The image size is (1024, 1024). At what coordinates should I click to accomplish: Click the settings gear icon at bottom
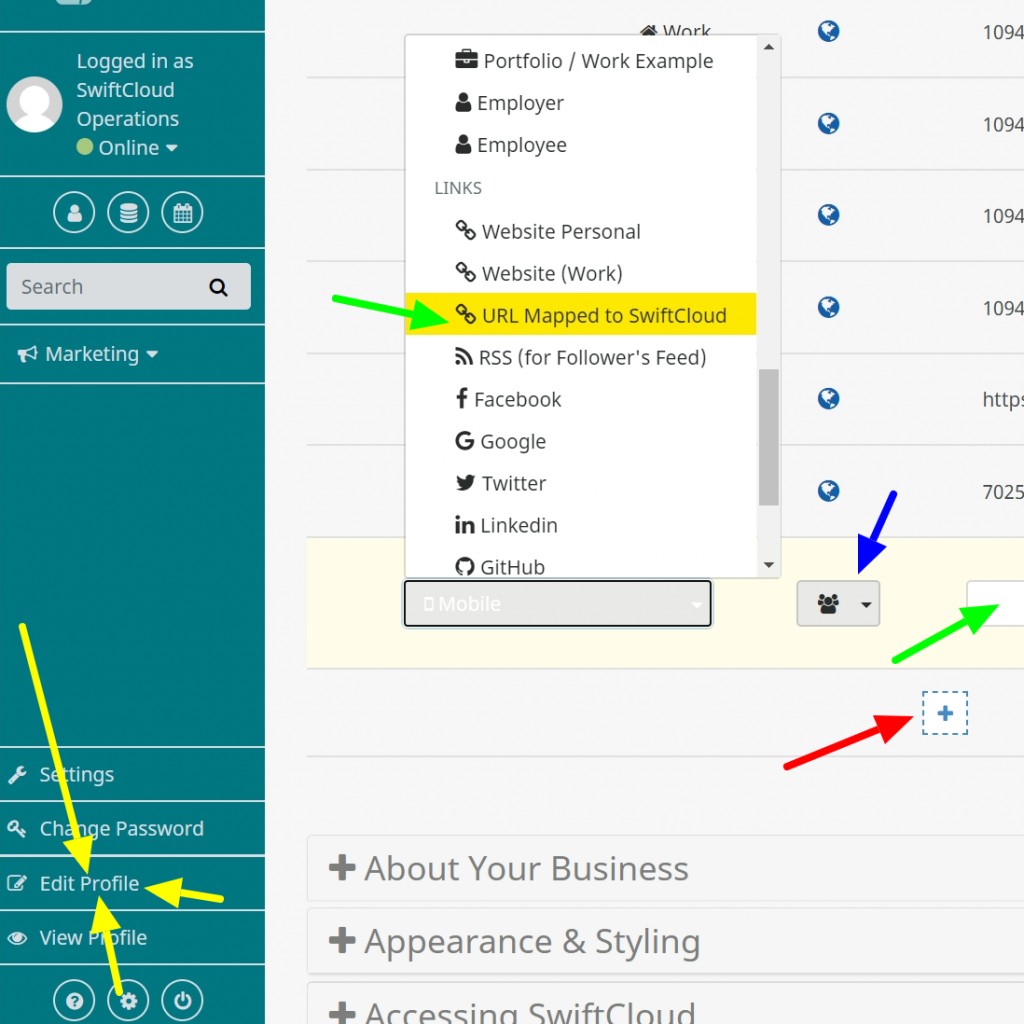(128, 999)
